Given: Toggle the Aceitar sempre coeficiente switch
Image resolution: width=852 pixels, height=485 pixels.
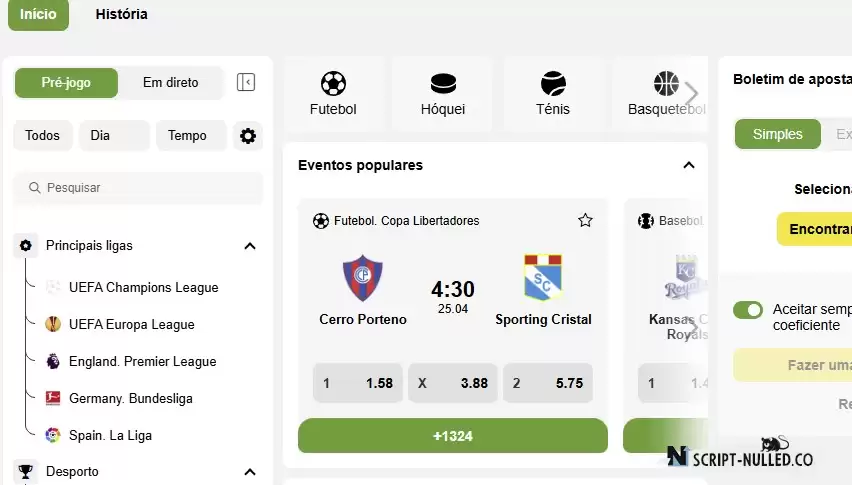Looking at the screenshot, I should pos(748,310).
